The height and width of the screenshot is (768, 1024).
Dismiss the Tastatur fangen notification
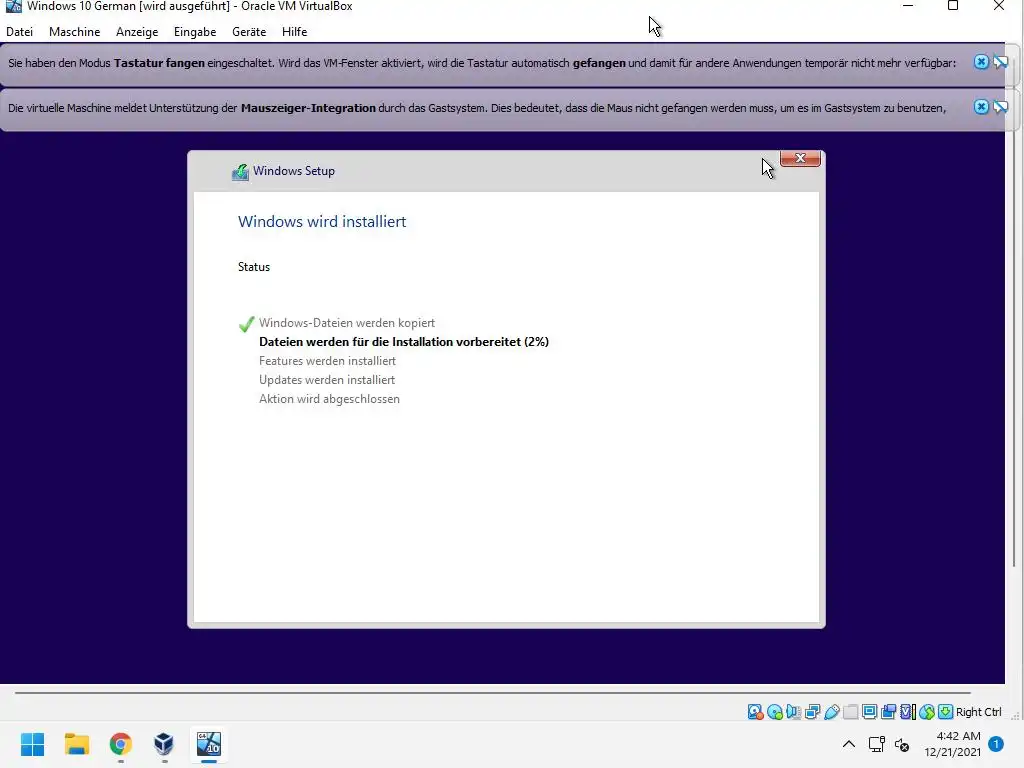click(981, 62)
